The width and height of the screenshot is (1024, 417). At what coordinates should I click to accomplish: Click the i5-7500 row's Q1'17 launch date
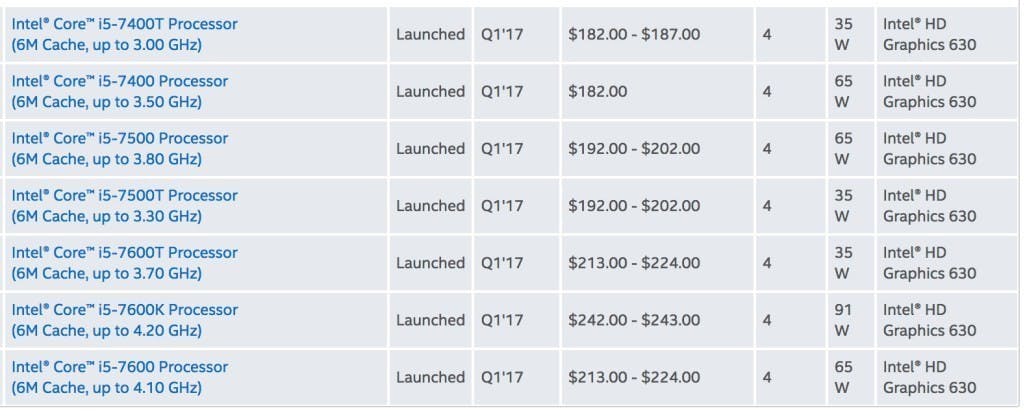click(502, 148)
